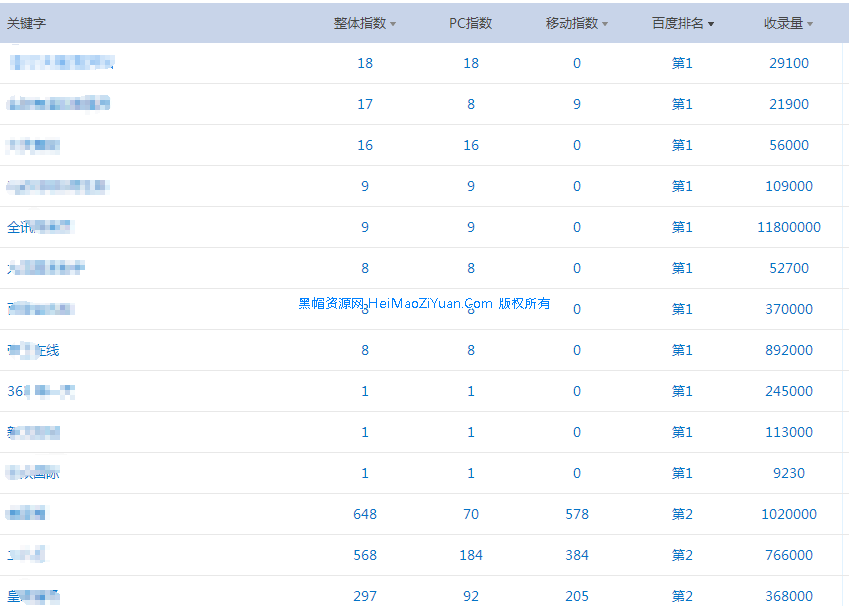Select the PC指数 column header
This screenshot has width=849, height=606.
coord(470,23)
